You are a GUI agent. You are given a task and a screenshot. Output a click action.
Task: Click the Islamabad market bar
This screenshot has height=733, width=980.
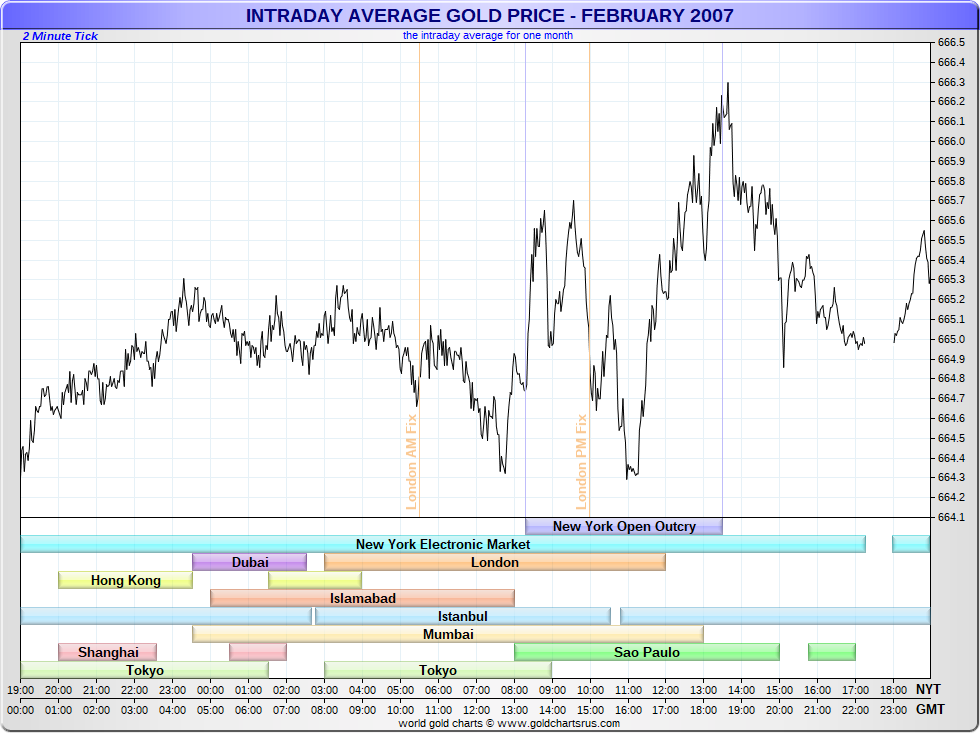coord(362,599)
